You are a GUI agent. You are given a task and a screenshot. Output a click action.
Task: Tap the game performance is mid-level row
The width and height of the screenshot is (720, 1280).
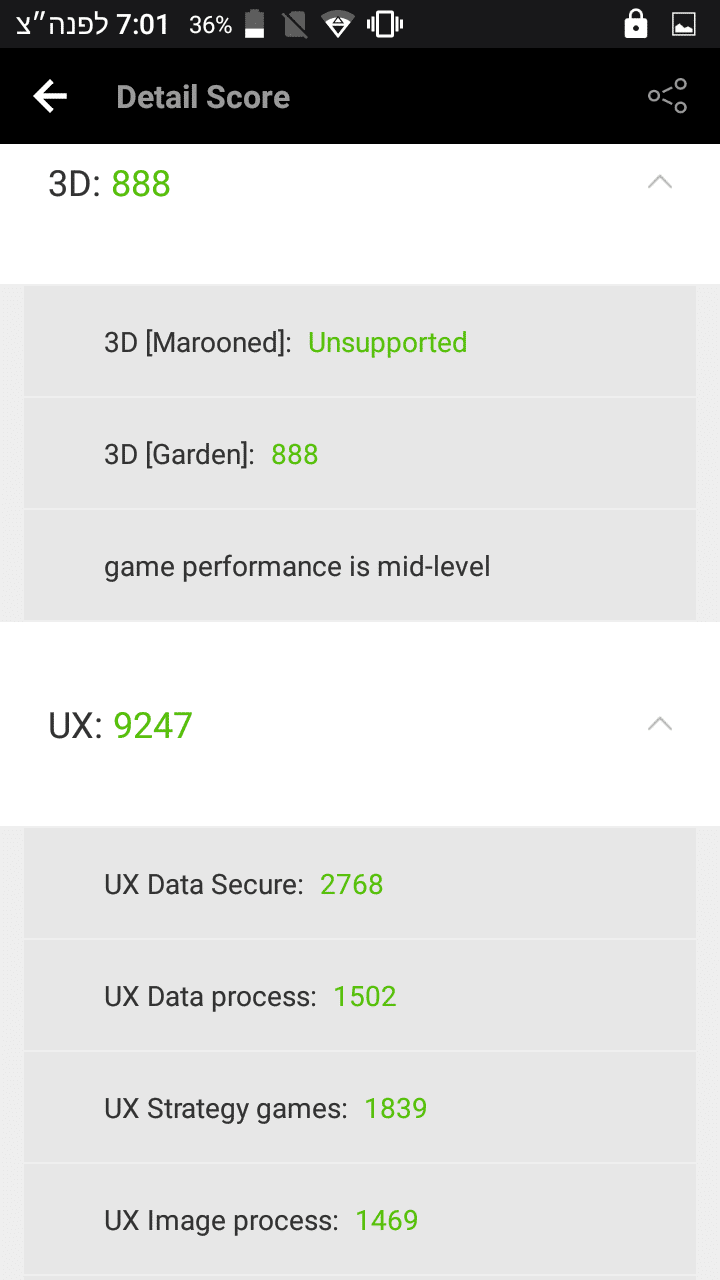tap(360, 567)
